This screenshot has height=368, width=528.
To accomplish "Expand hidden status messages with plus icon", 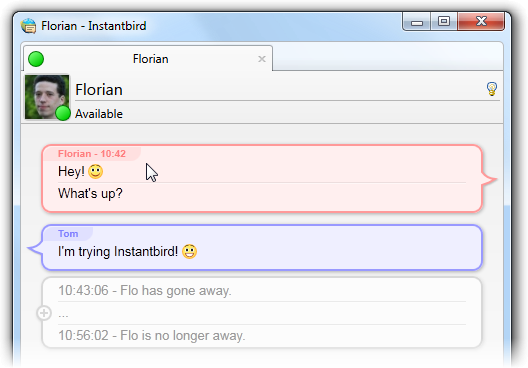I will (x=44, y=313).
